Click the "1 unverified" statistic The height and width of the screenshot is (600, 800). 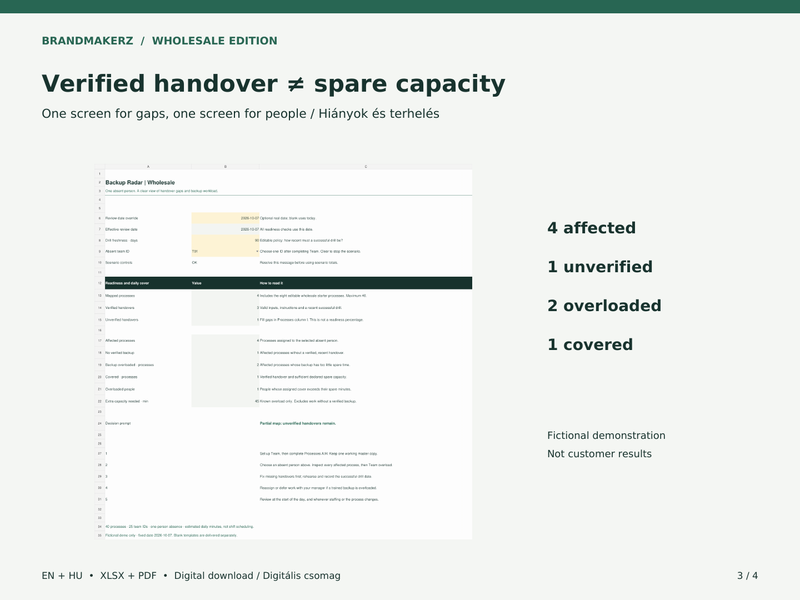[600, 266]
